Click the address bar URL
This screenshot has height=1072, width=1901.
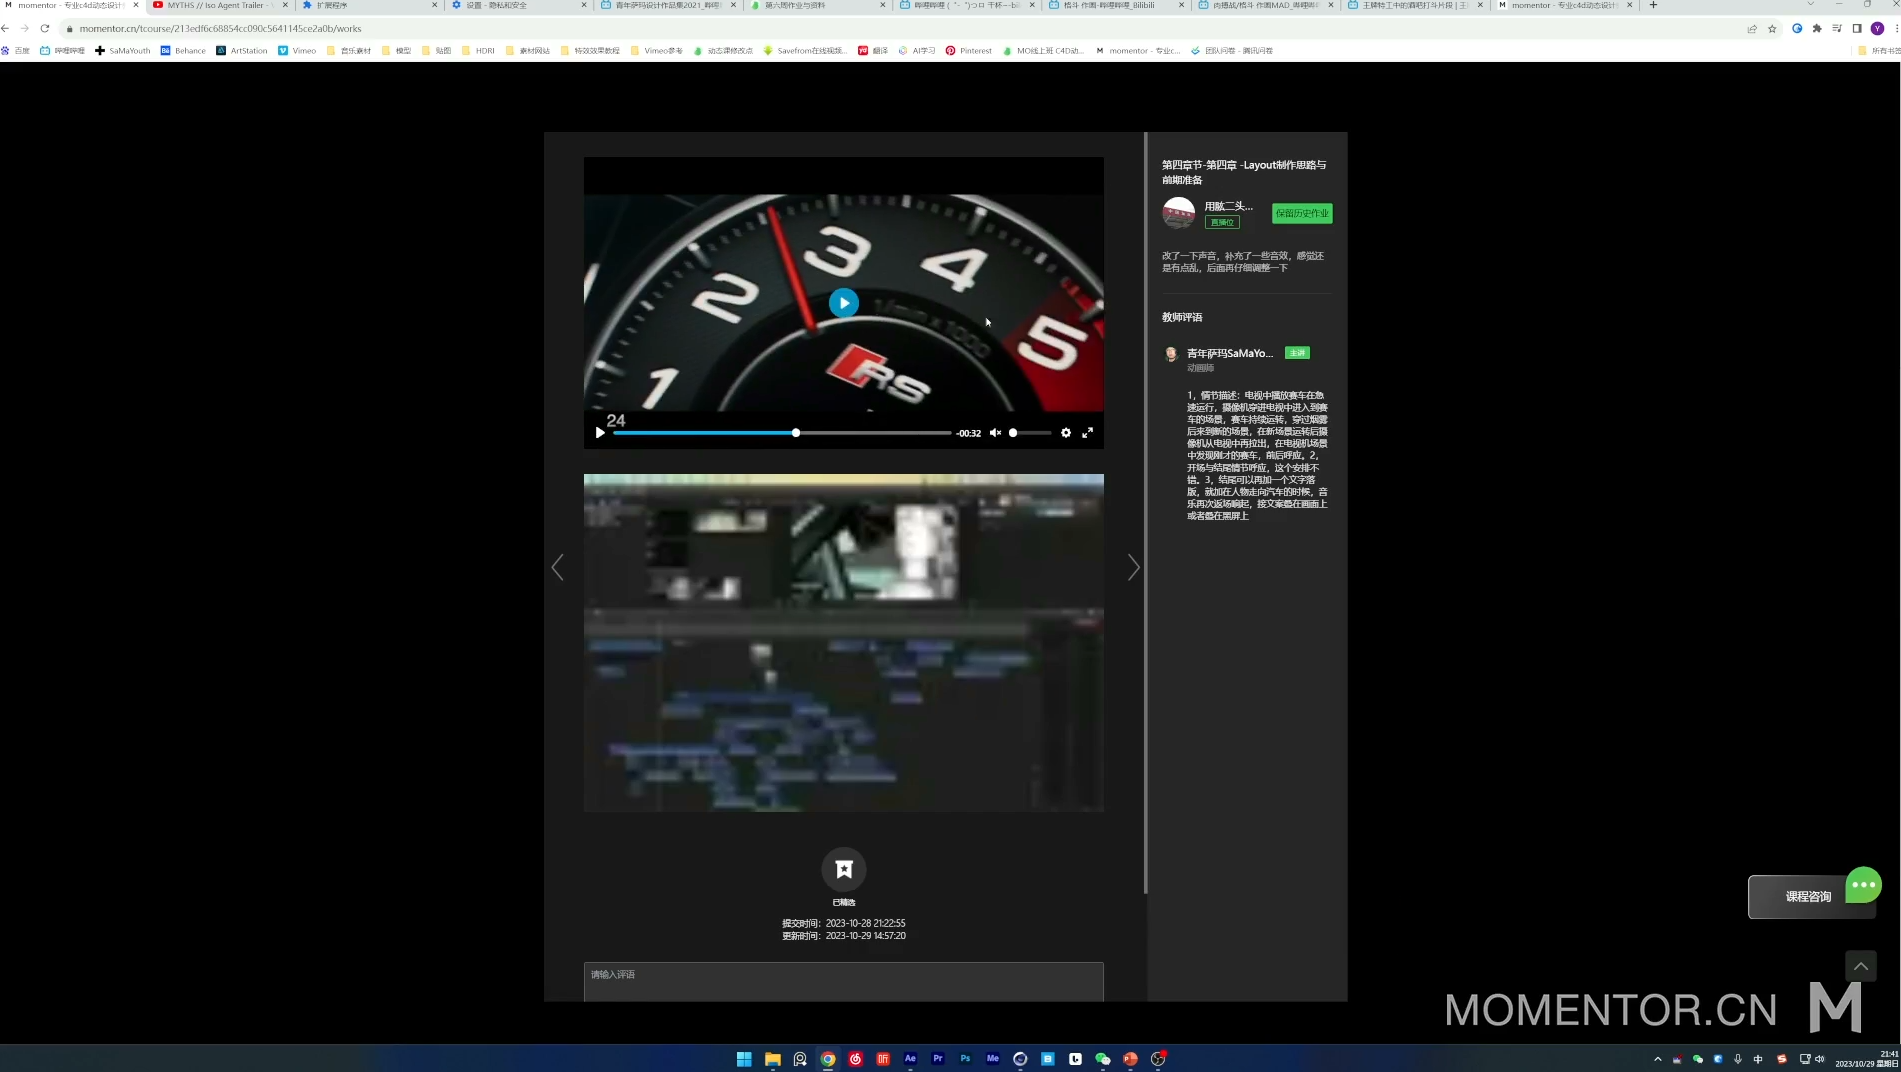coord(220,29)
